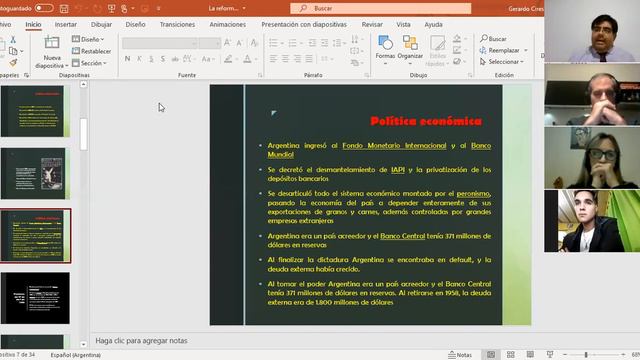Open the Seleccionar dropdown

[x=502, y=62]
